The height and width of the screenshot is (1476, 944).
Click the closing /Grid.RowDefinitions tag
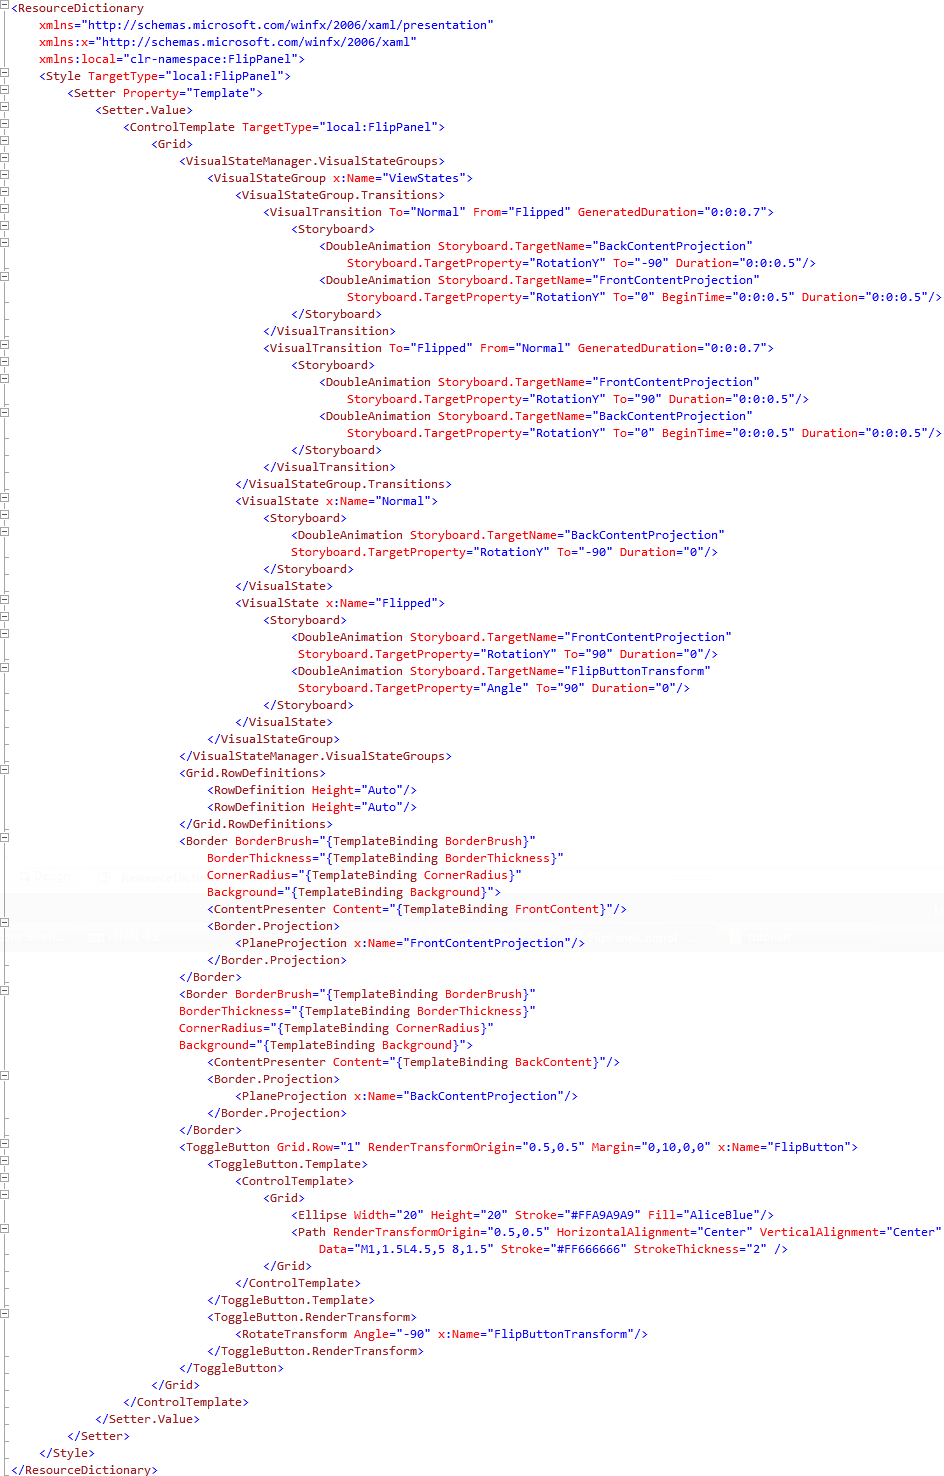256,824
